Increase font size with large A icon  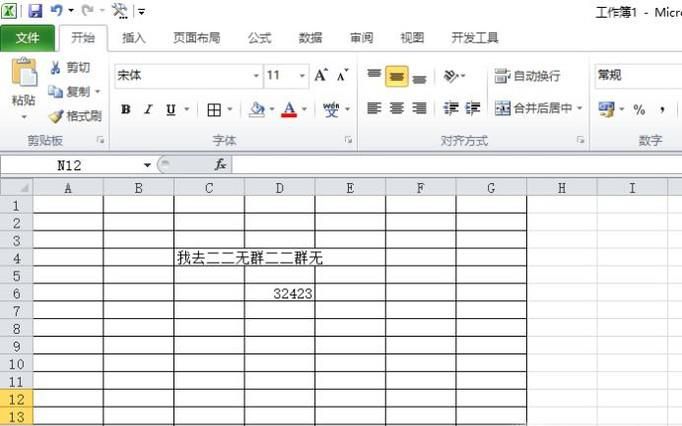pos(321,75)
